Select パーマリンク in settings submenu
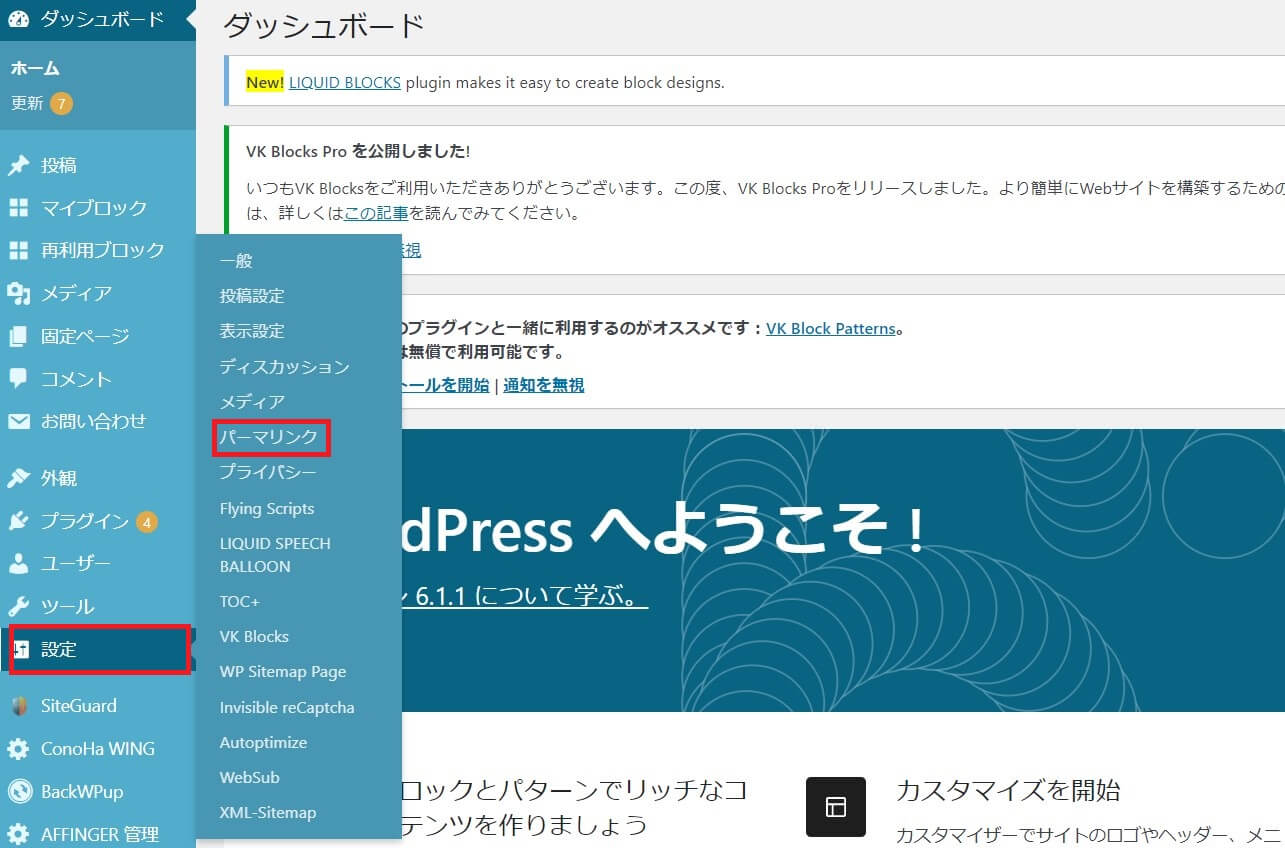The height and width of the screenshot is (848, 1285). click(x=269, y=437)
